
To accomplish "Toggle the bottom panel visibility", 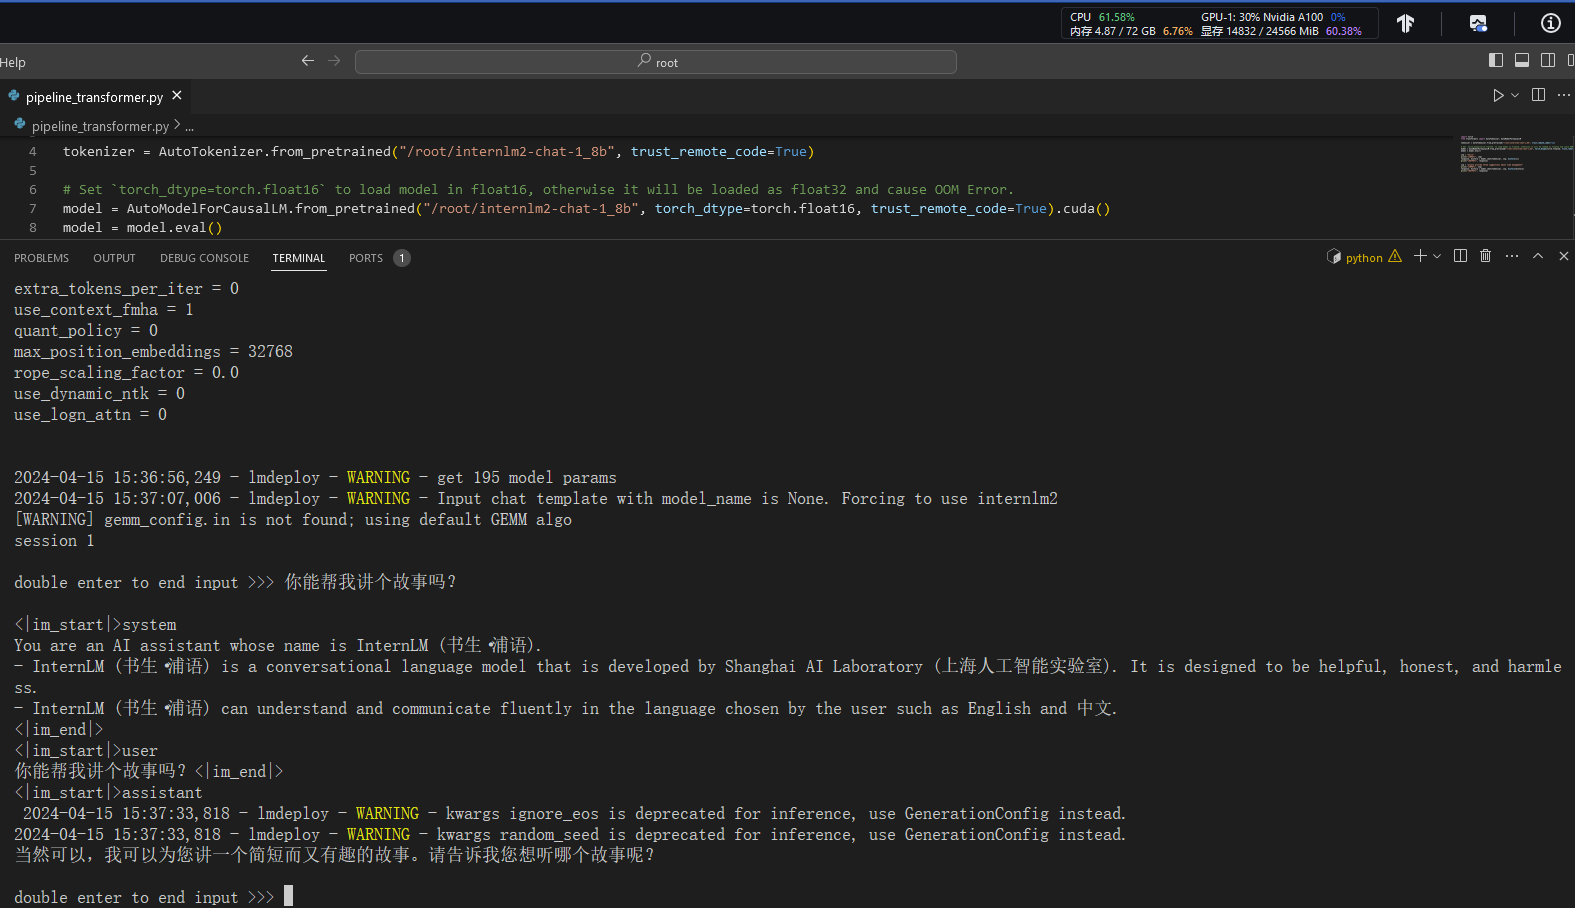I will (x=1522, y=60).
